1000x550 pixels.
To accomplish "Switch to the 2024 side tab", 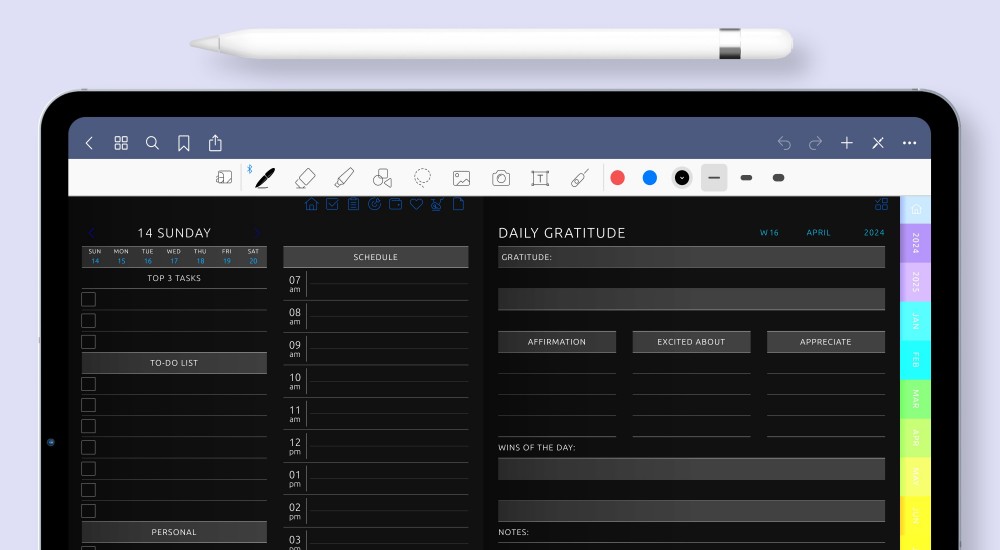I will pyautogui.click(x=916, y=243).
